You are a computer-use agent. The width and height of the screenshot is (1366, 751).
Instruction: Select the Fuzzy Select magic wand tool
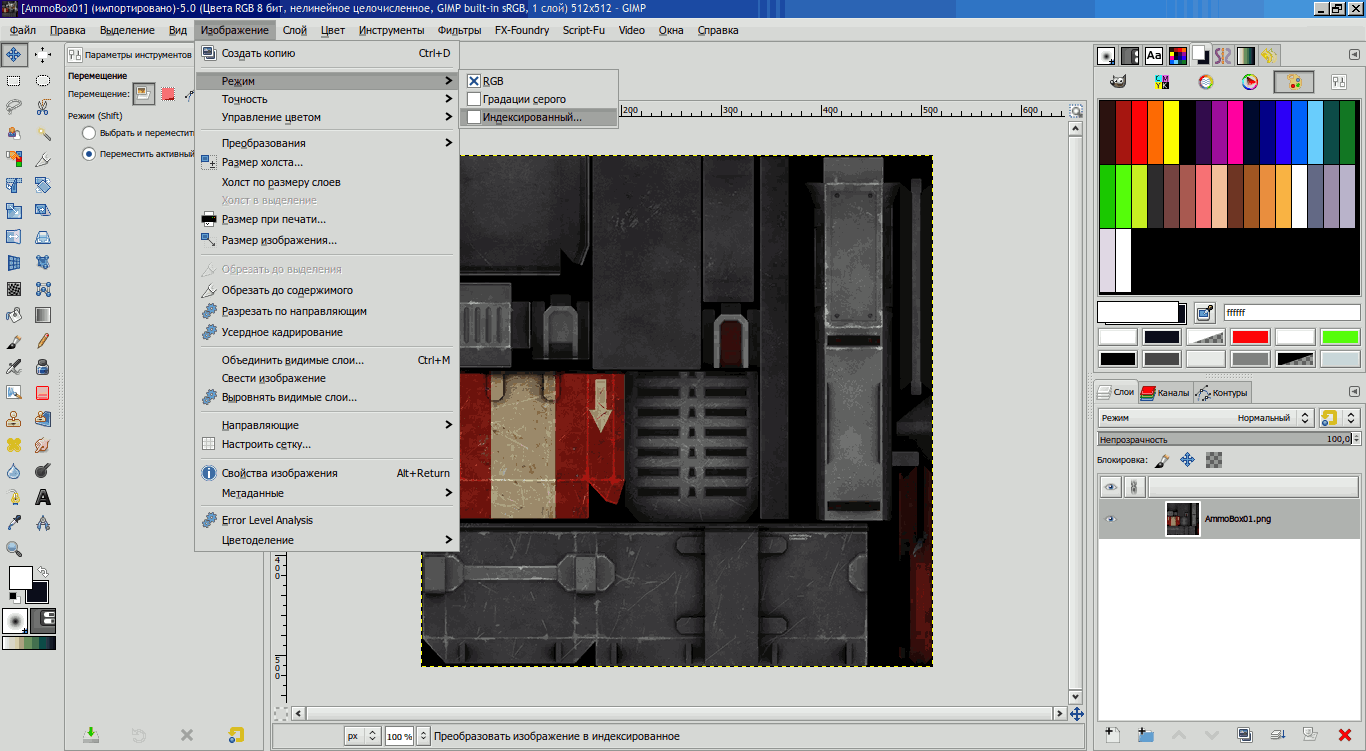43,133
